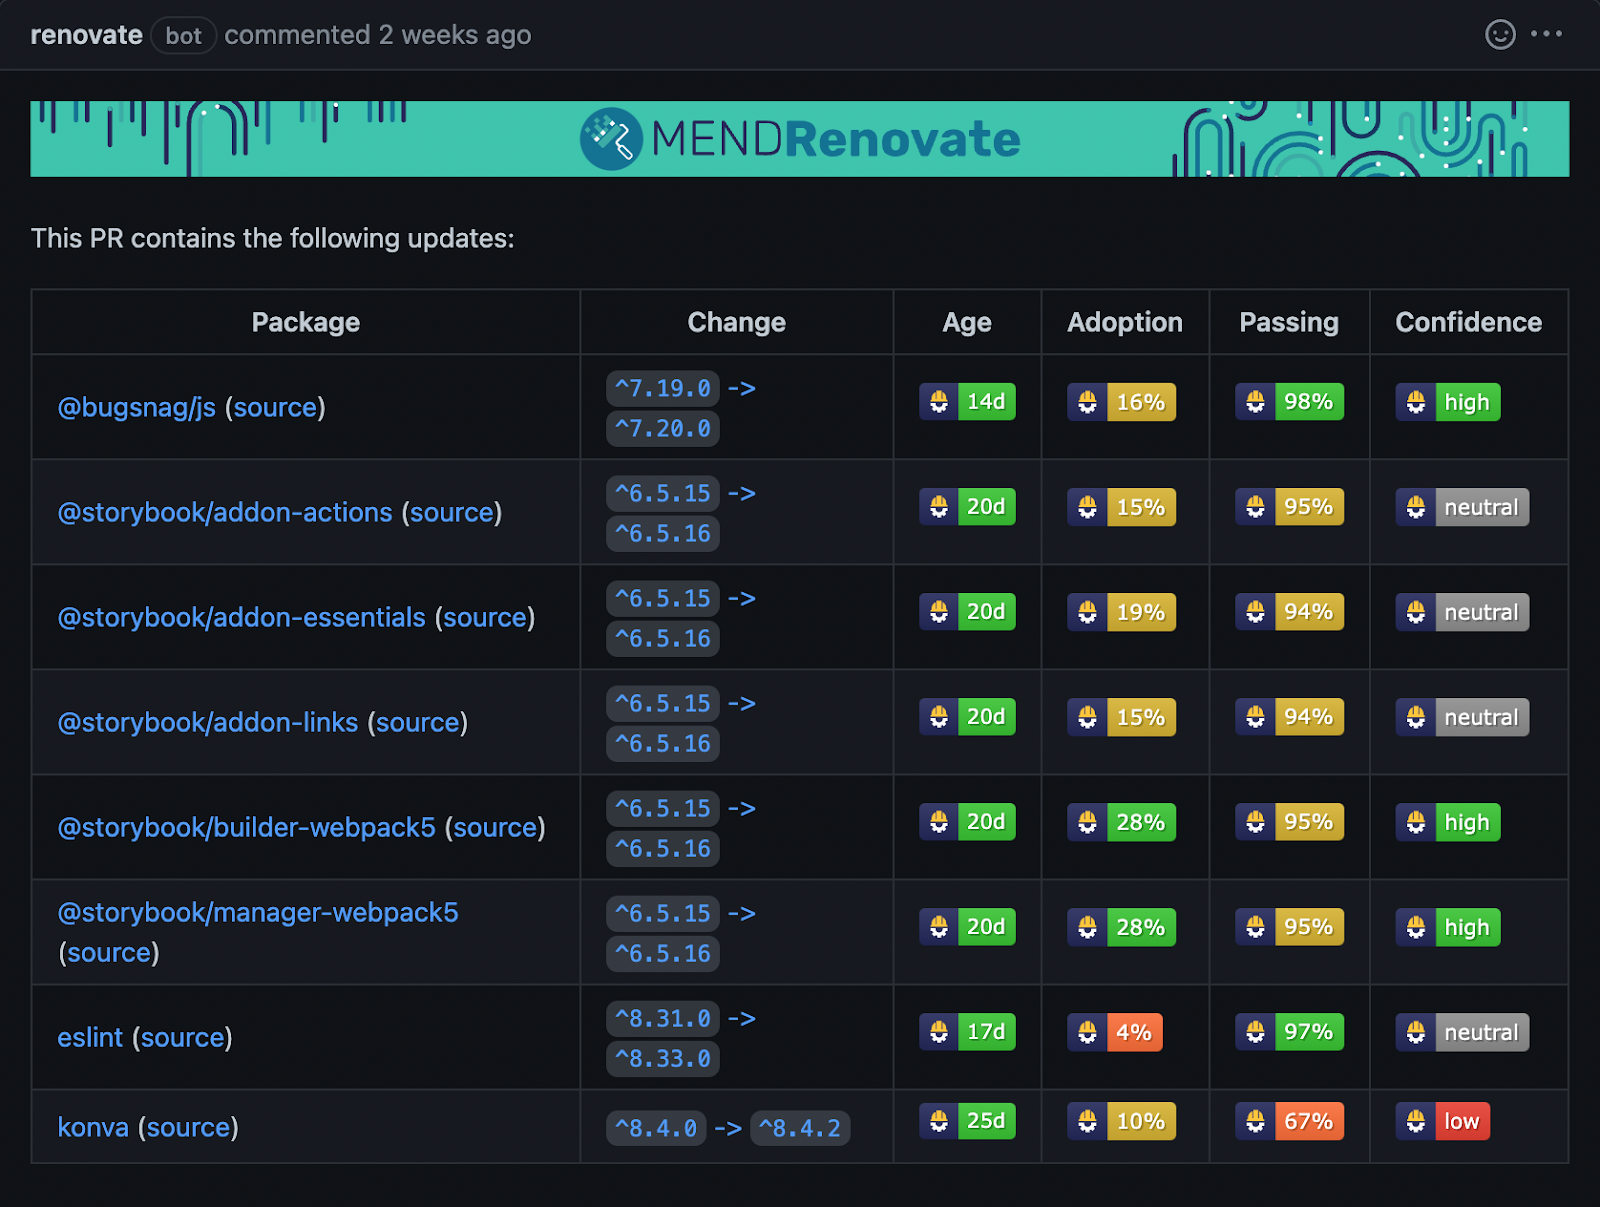Click the 98% passing badge for @bugsnag/js
1600x1207 pixels.
[1289, 402]
